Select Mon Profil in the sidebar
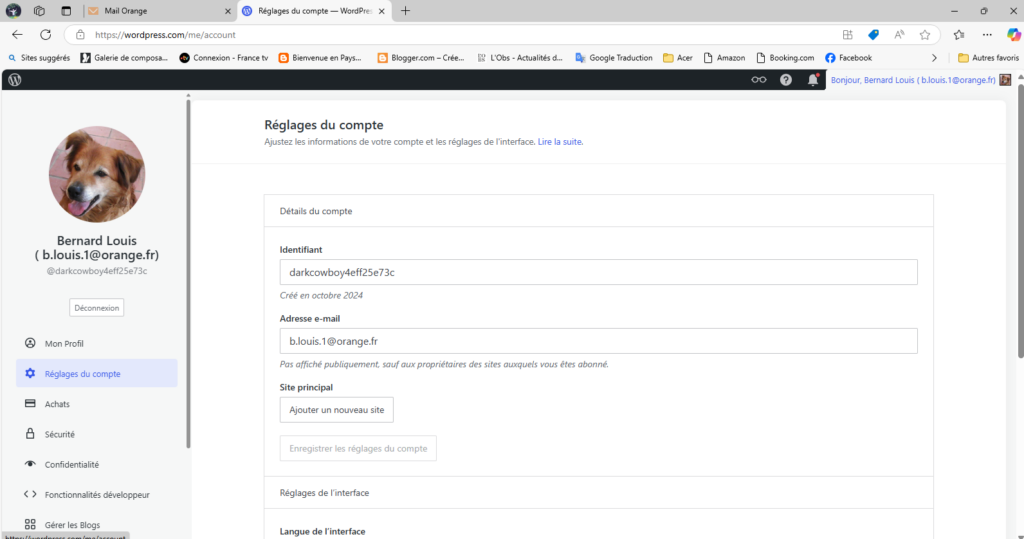This screenshot has width=1024, height=539. (x=64, y=343)
